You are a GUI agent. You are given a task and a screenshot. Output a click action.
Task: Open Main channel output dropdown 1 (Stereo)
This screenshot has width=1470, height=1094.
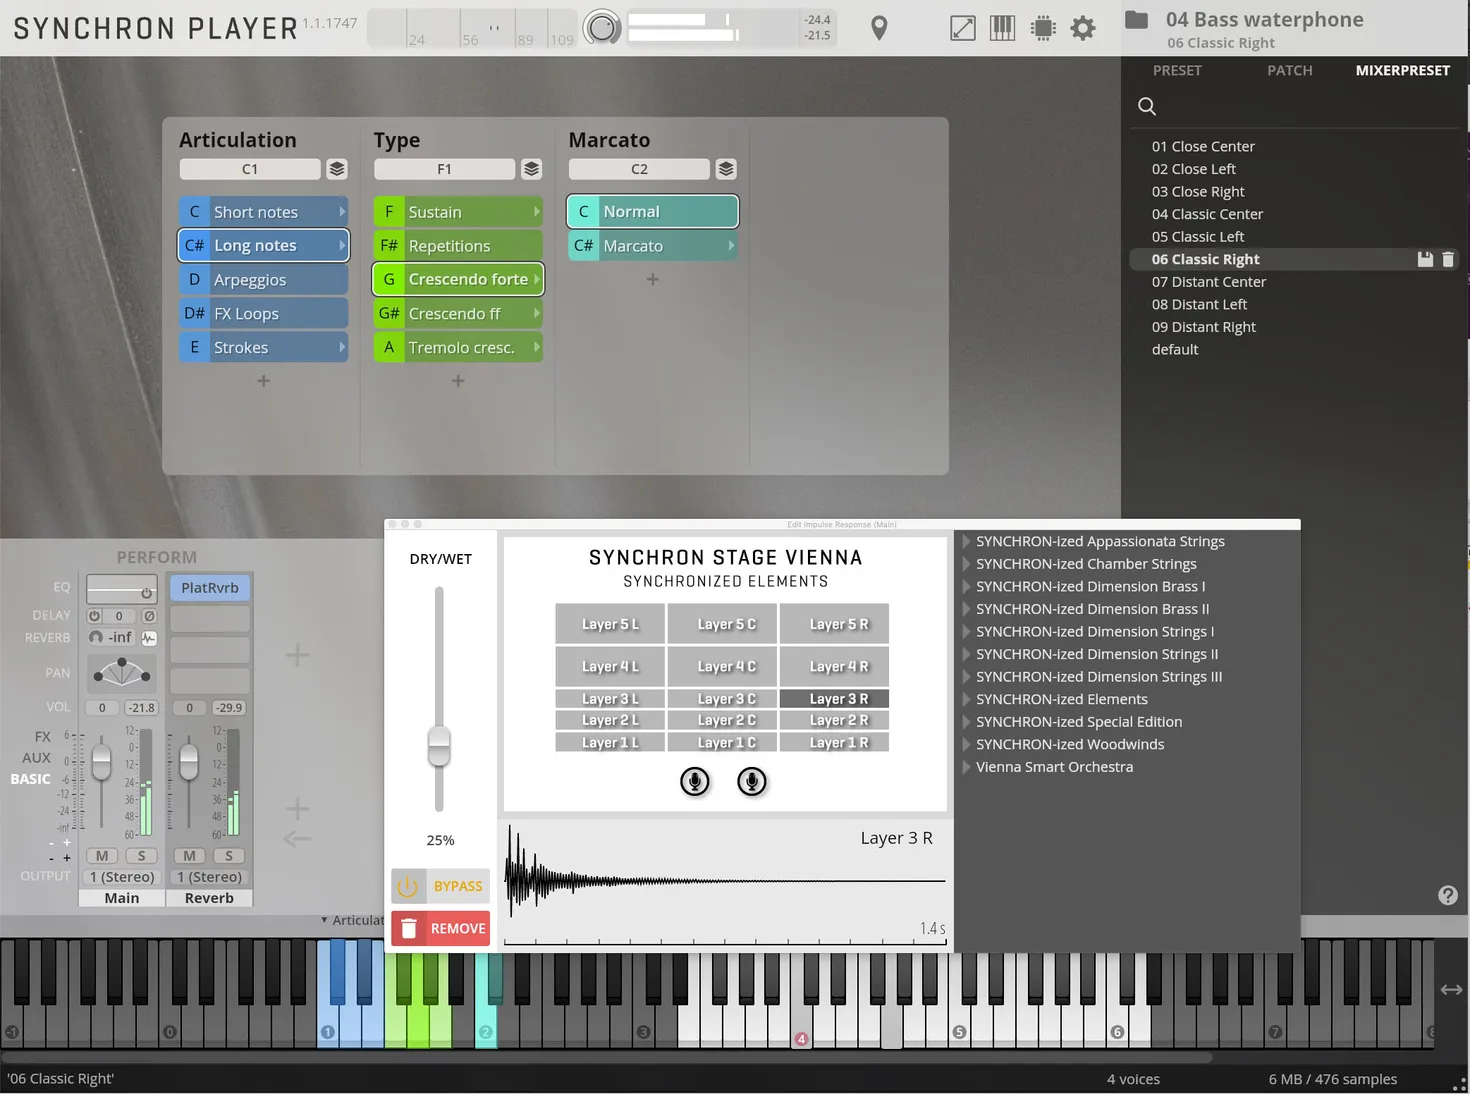[122, 877]
